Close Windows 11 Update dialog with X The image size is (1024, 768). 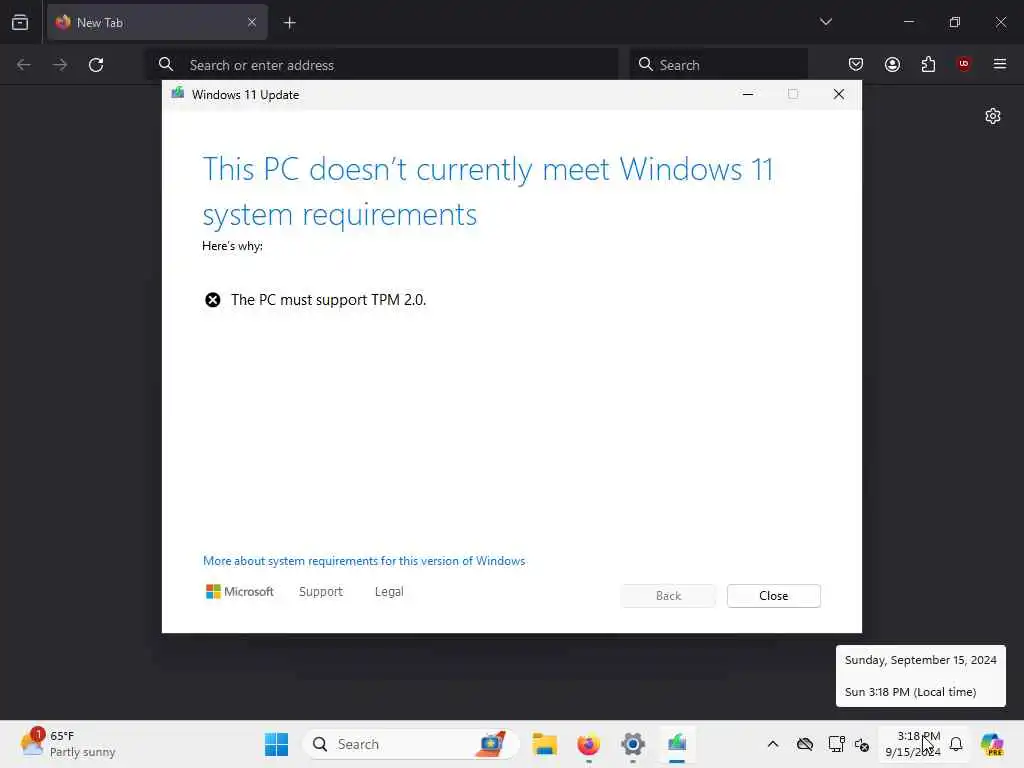839,95
